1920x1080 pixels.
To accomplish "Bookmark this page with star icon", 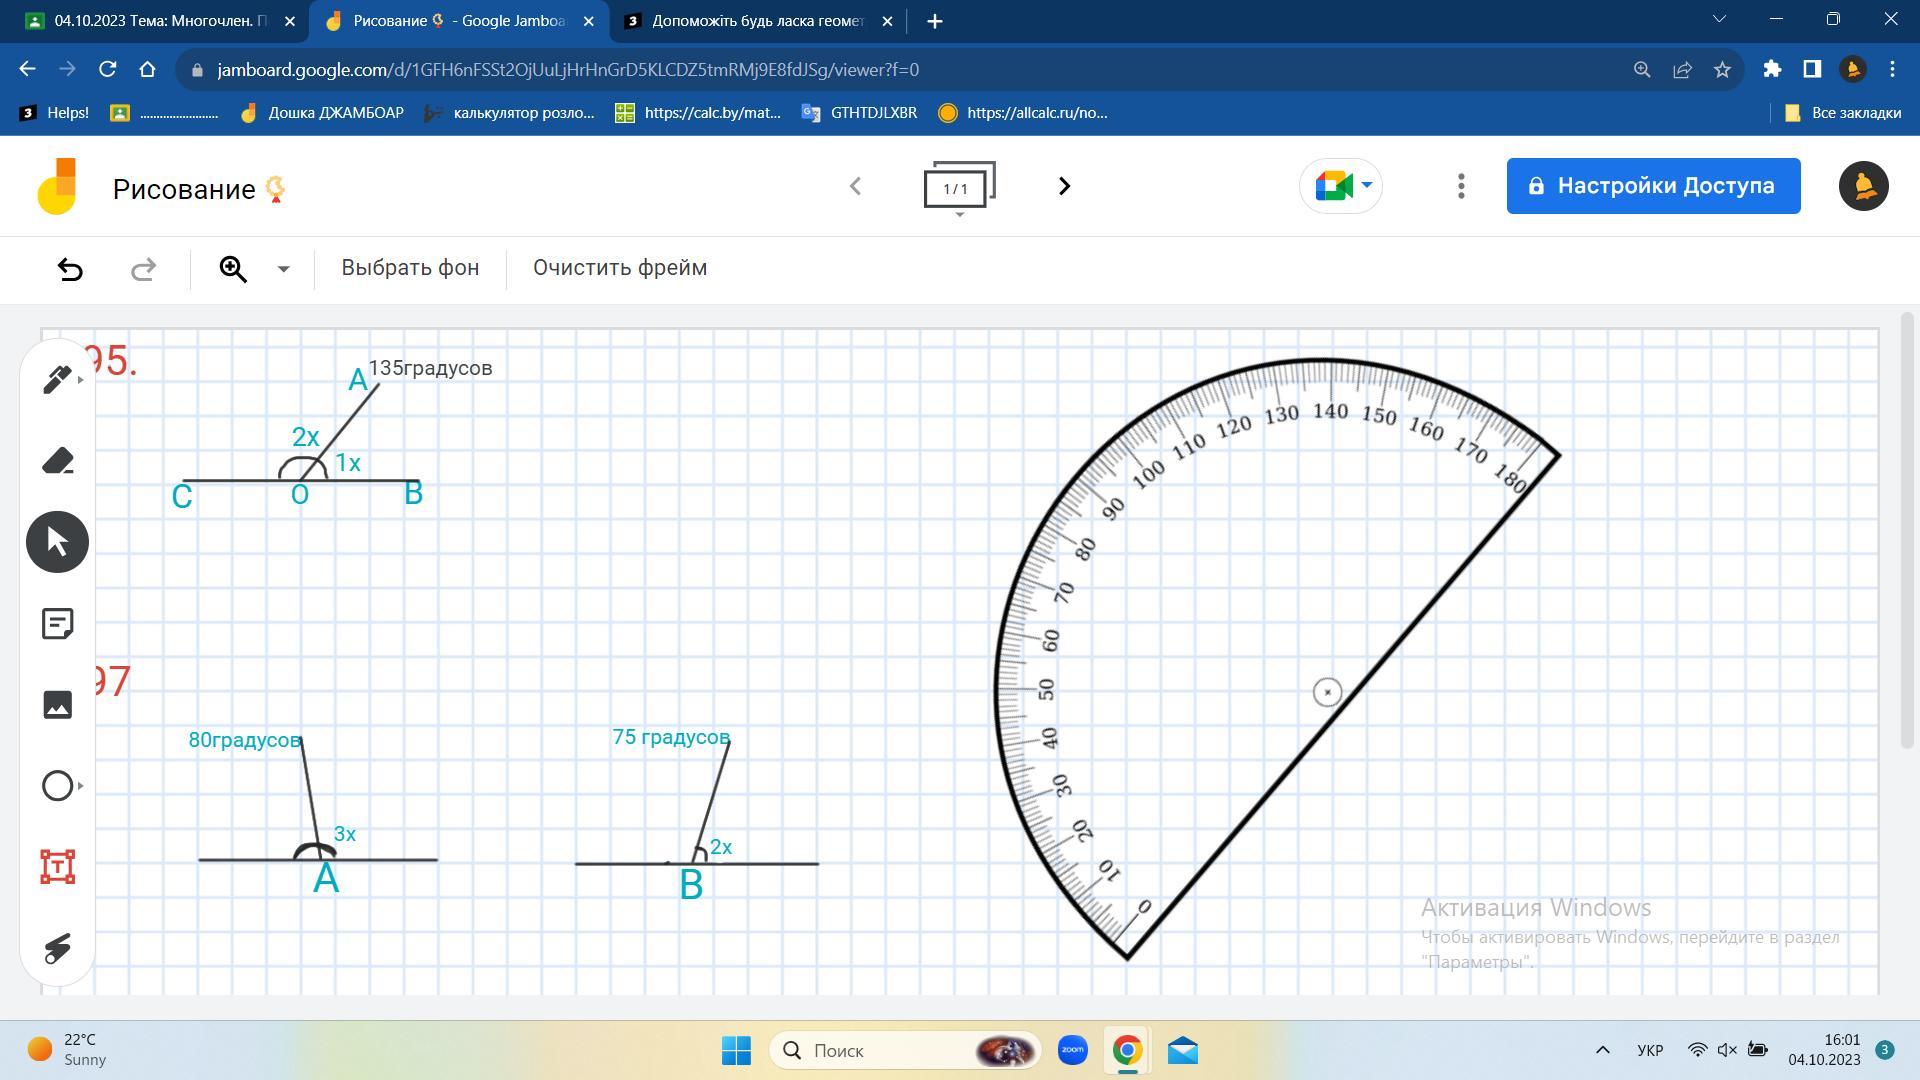I will coord(1722,70).
